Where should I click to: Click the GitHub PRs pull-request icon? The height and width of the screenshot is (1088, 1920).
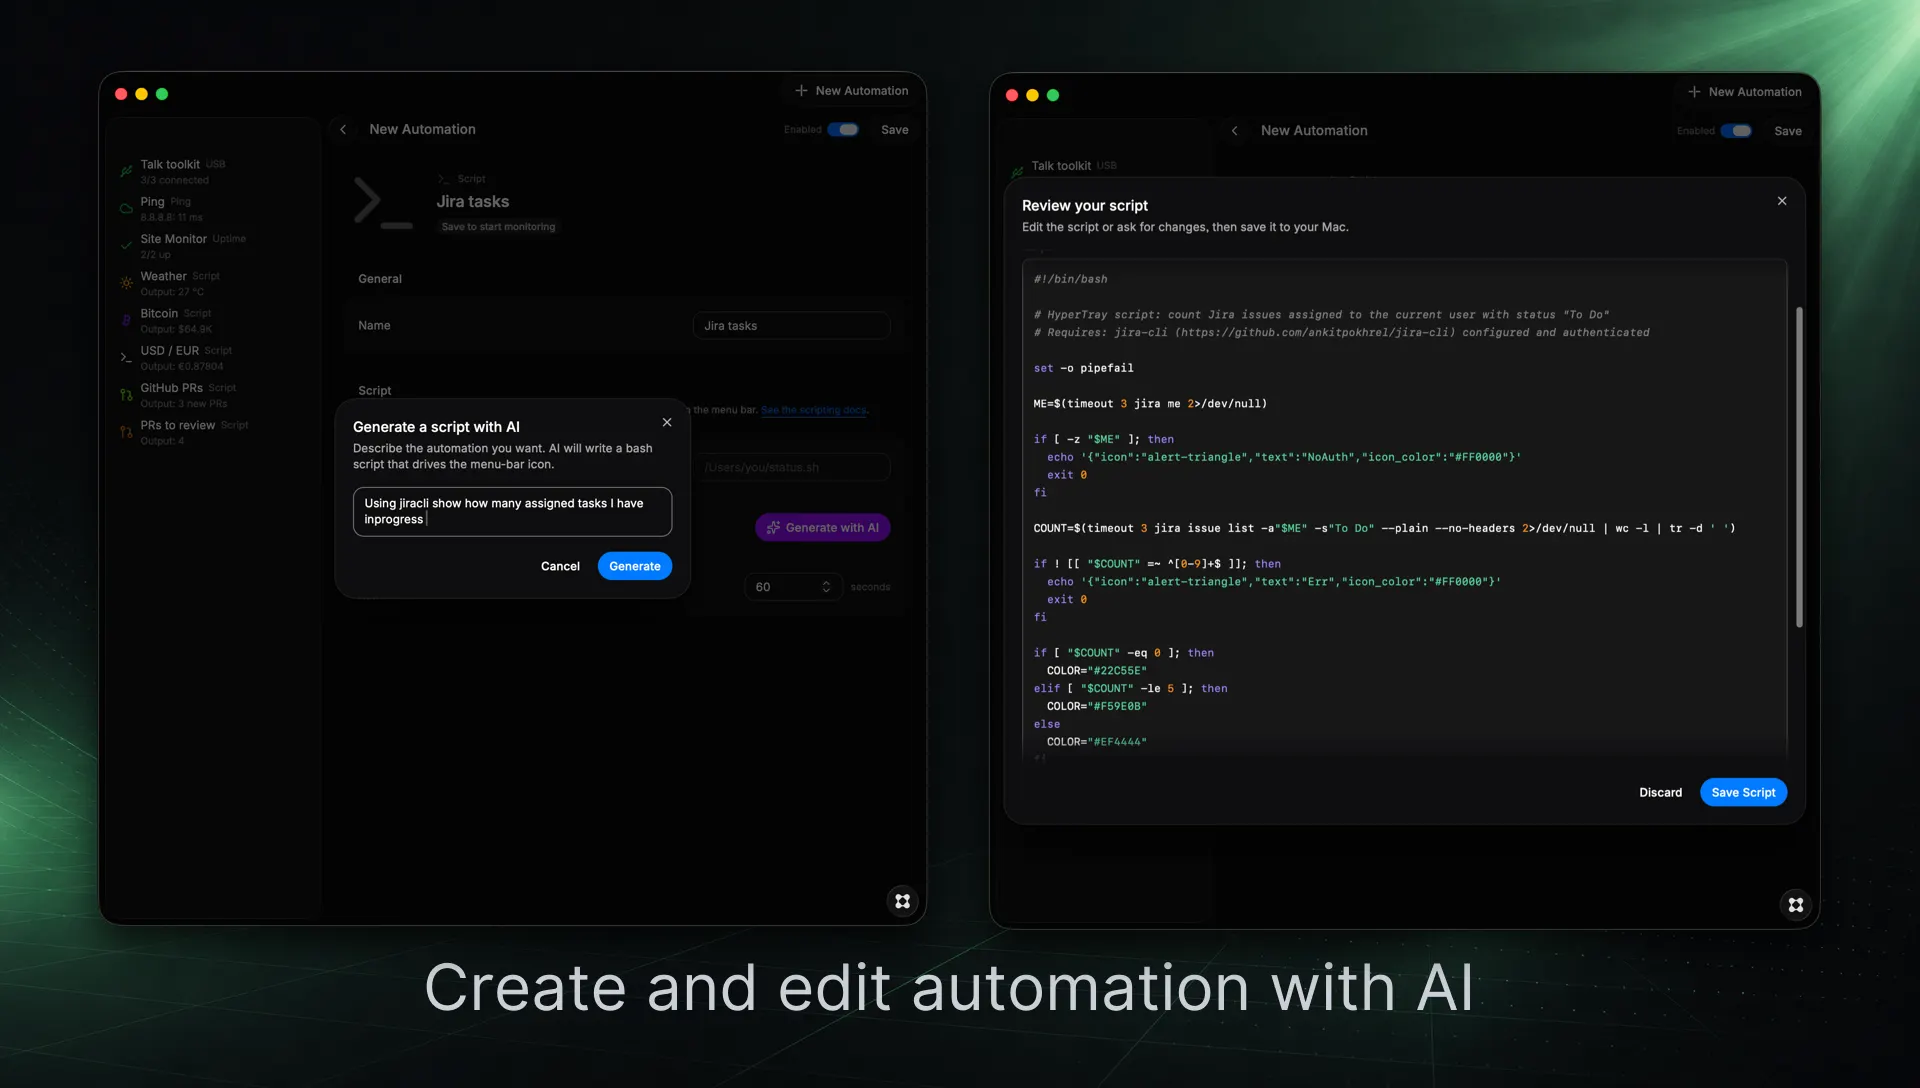point(126,395)
